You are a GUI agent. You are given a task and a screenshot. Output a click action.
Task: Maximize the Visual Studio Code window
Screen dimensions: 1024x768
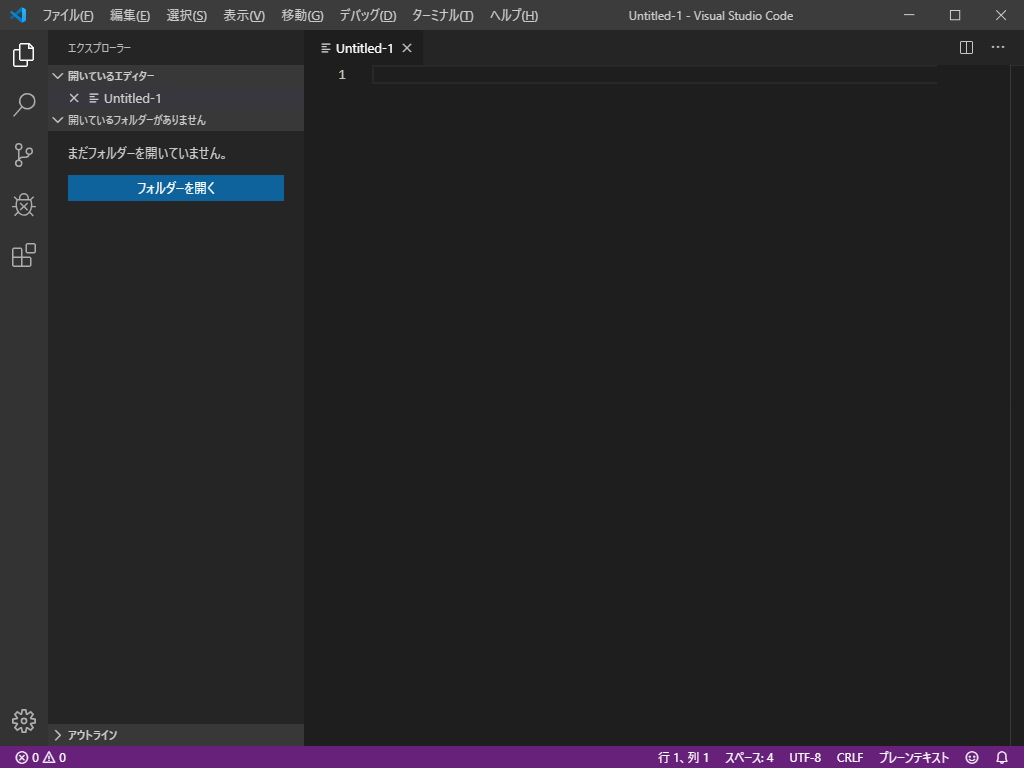(x=955, y=15)
